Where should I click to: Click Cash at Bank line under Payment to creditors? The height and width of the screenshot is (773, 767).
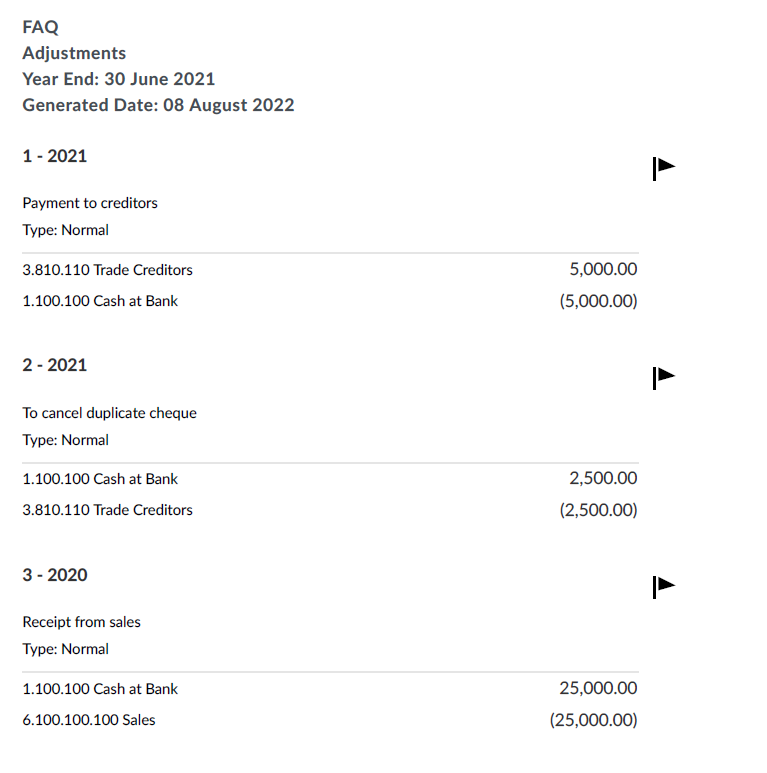pyautogui.click(x=100, y=300)
